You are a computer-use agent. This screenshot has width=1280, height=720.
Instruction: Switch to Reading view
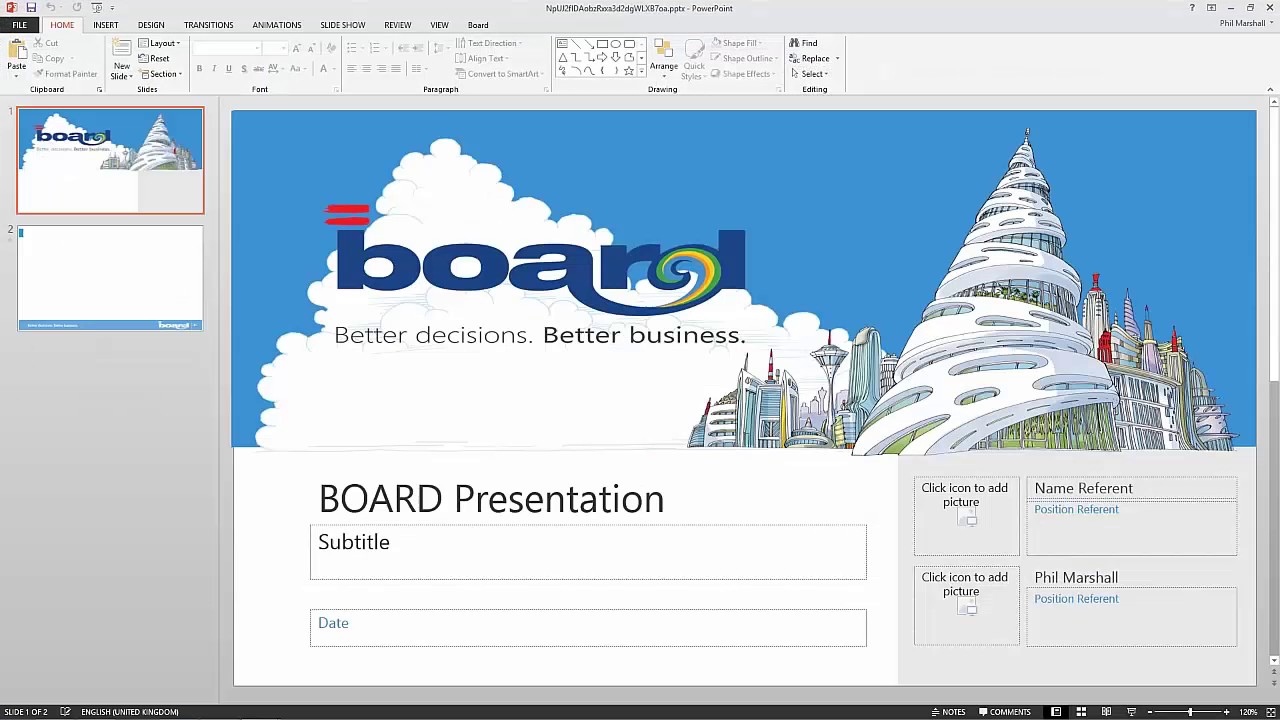click(1106, 712)
